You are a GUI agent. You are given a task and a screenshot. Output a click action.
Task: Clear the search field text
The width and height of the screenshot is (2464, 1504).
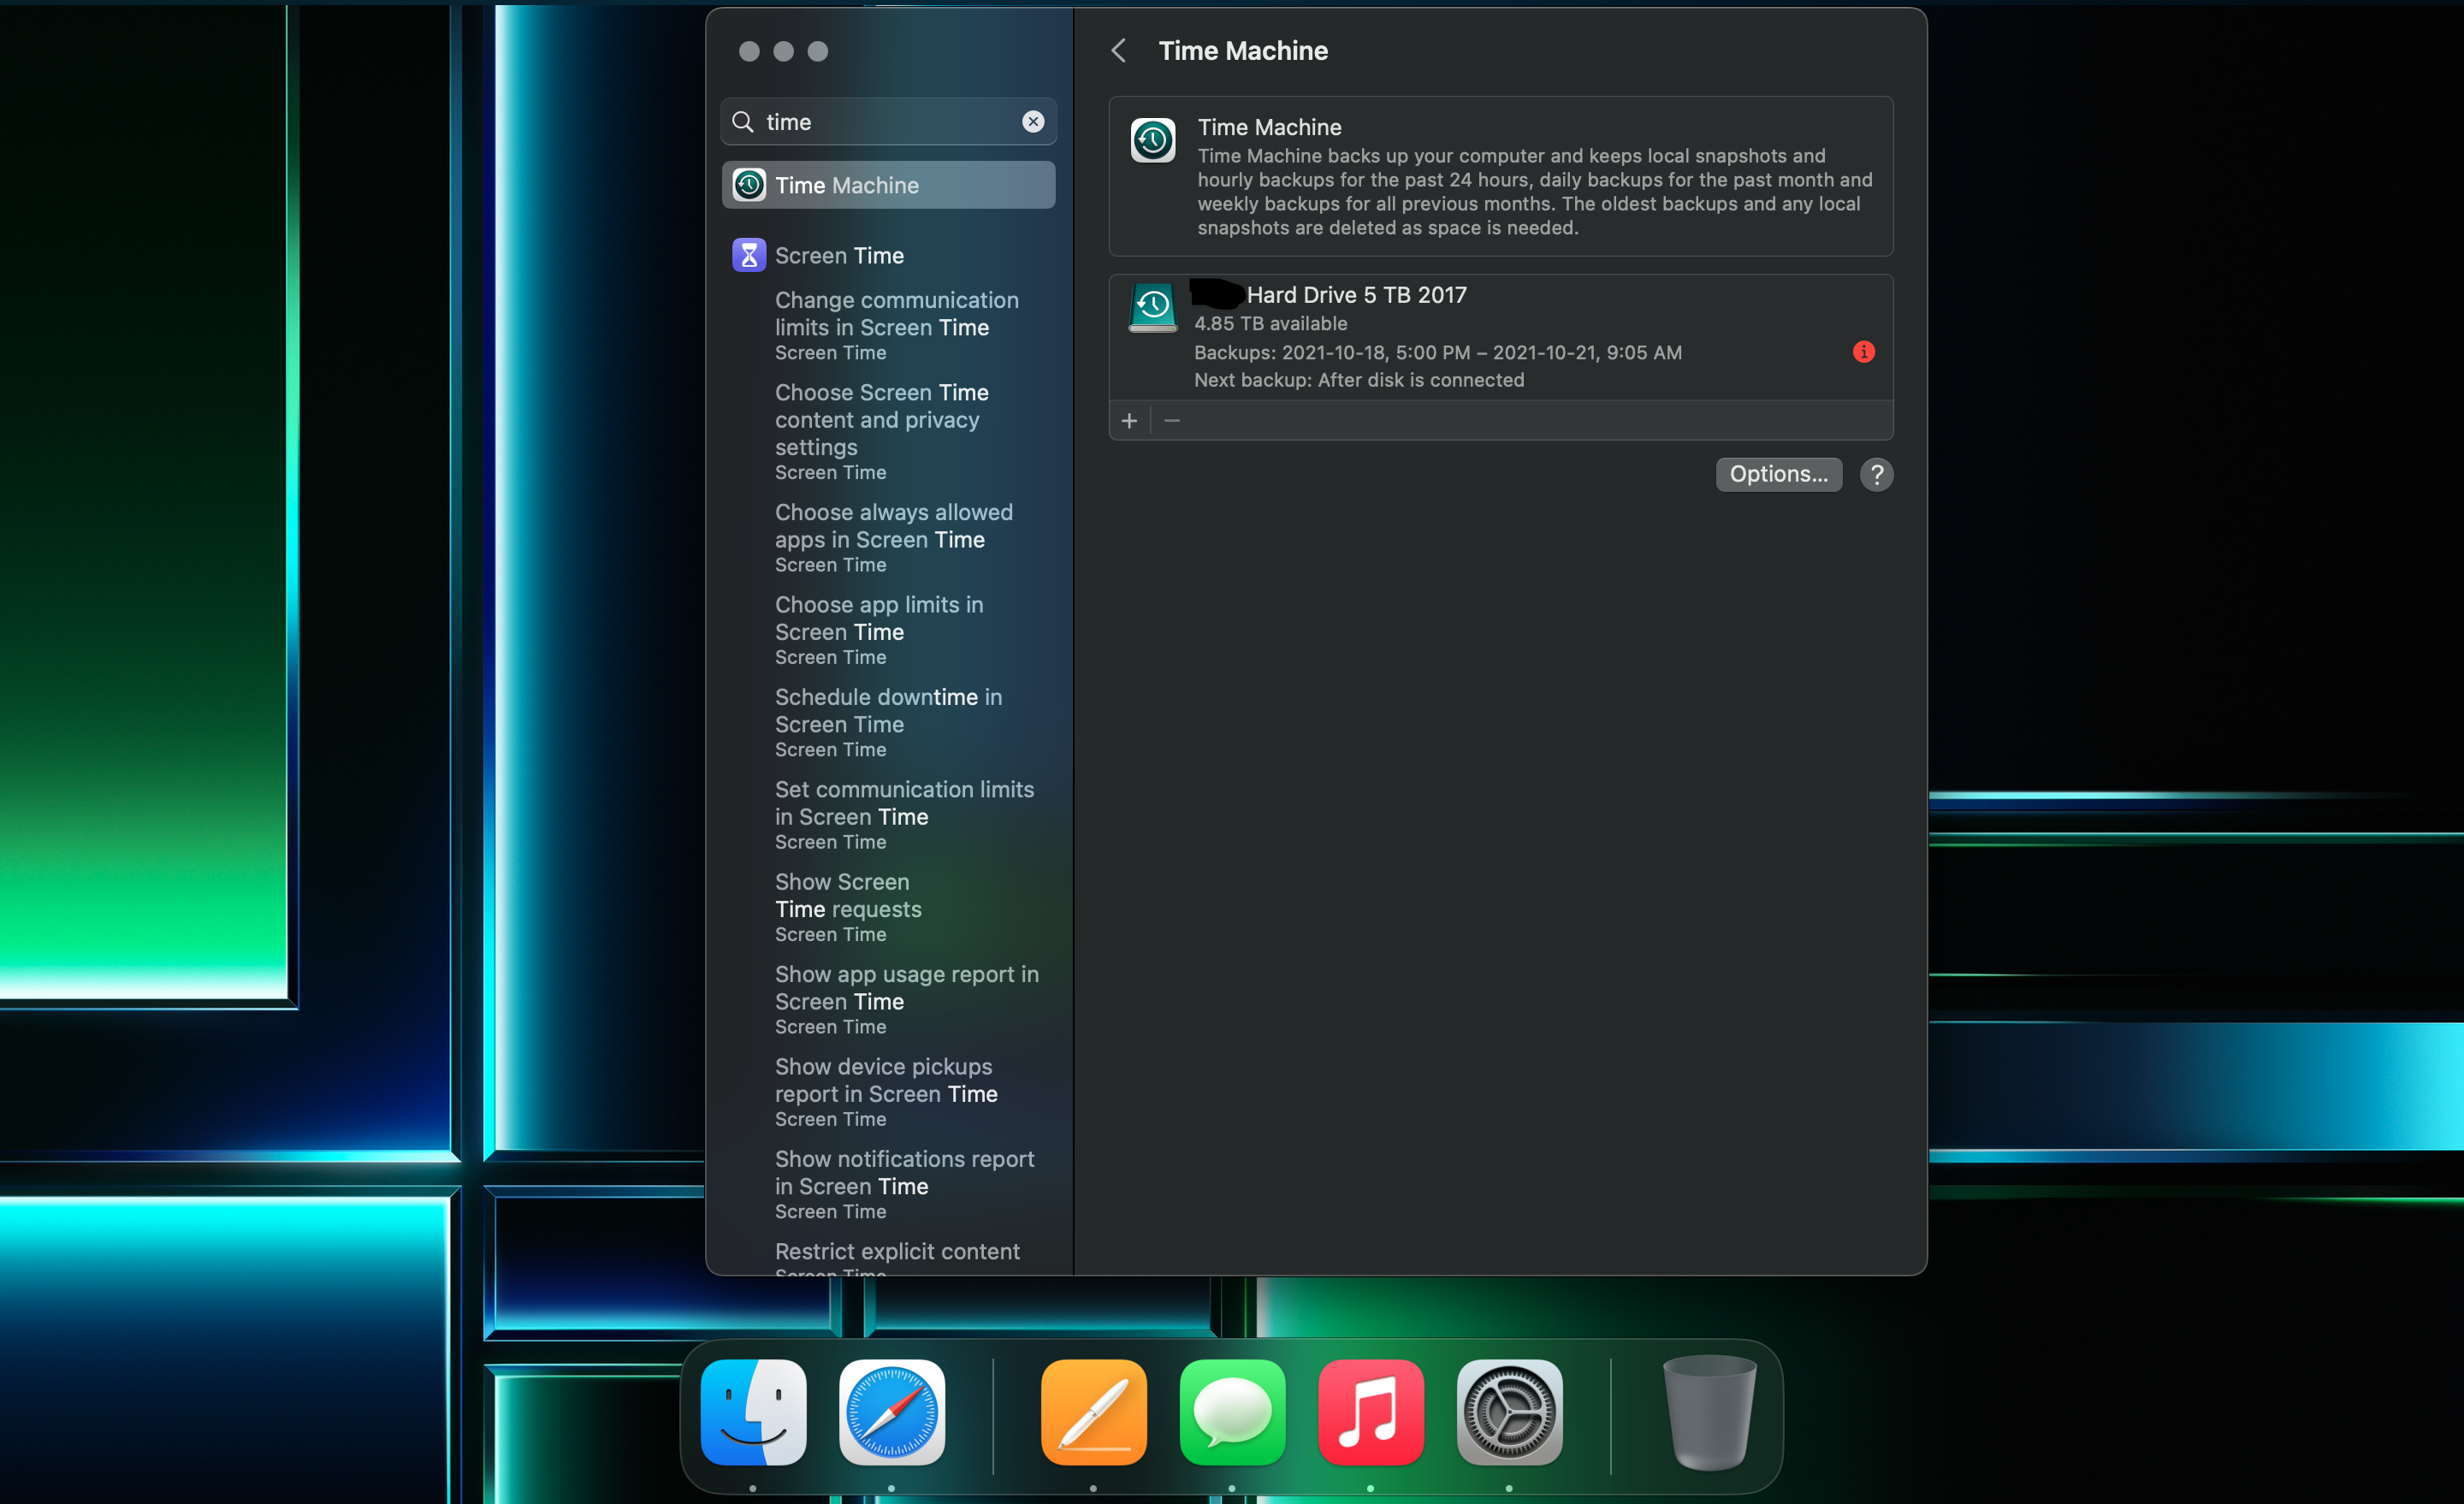coord(1033,122)
